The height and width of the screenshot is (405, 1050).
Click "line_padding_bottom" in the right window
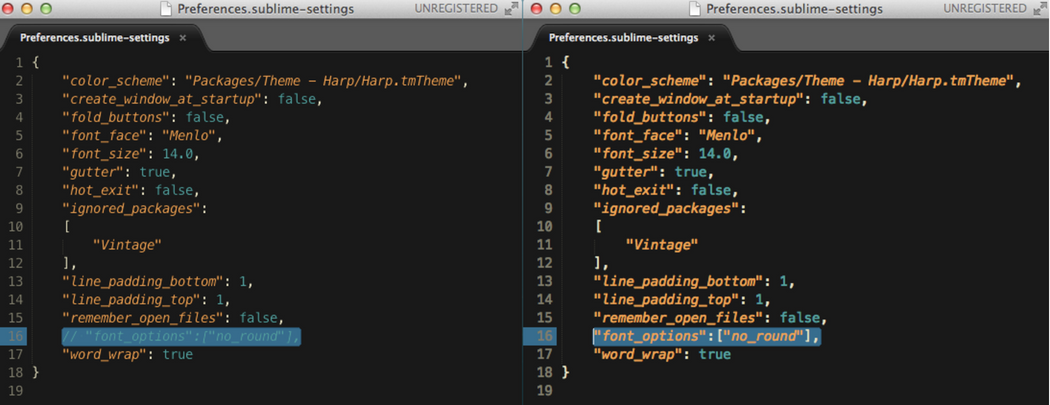click(678, 281)
